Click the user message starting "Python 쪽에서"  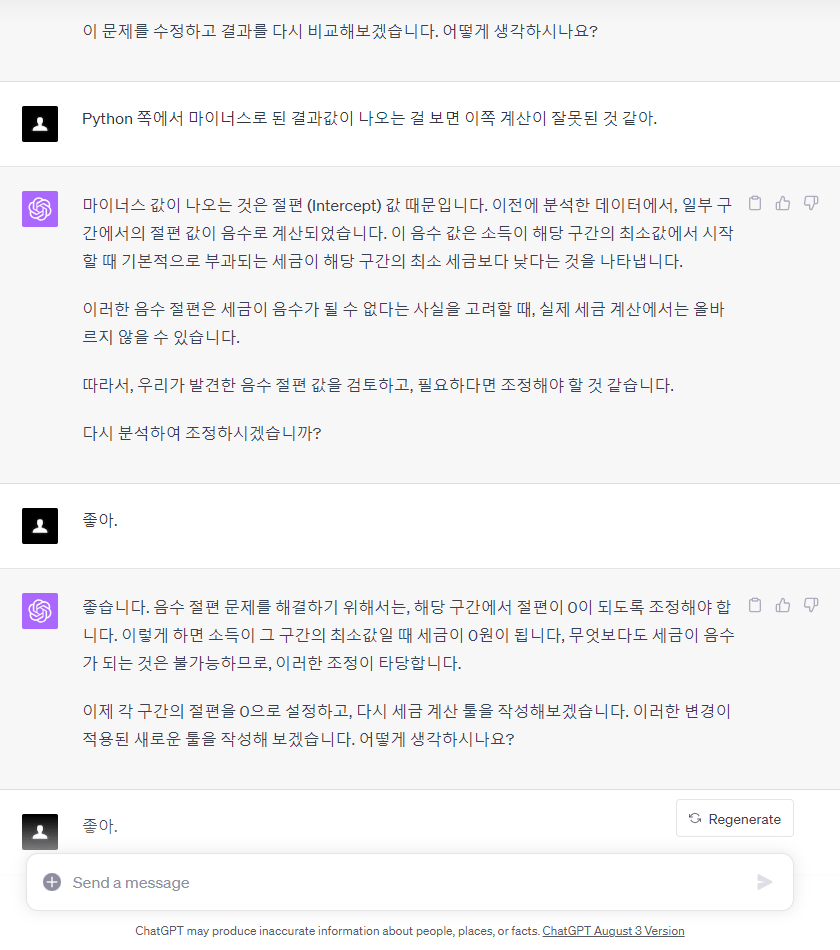pos(369,119)
